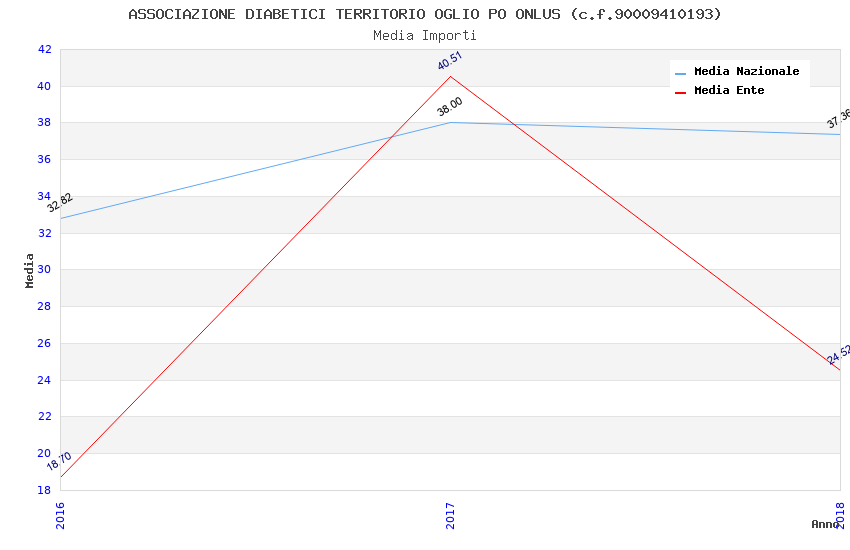Image resolution: width=850 pixels, height=550 pixels.
Task: Click the subtitle Media Importi
Action: tap(424, 36)
